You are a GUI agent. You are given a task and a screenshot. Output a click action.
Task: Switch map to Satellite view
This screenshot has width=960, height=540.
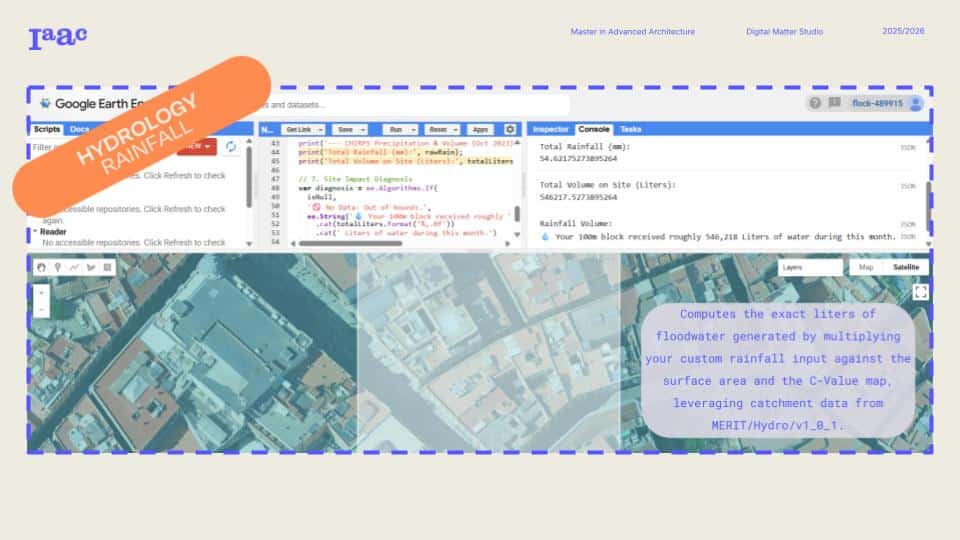[905, 268]
